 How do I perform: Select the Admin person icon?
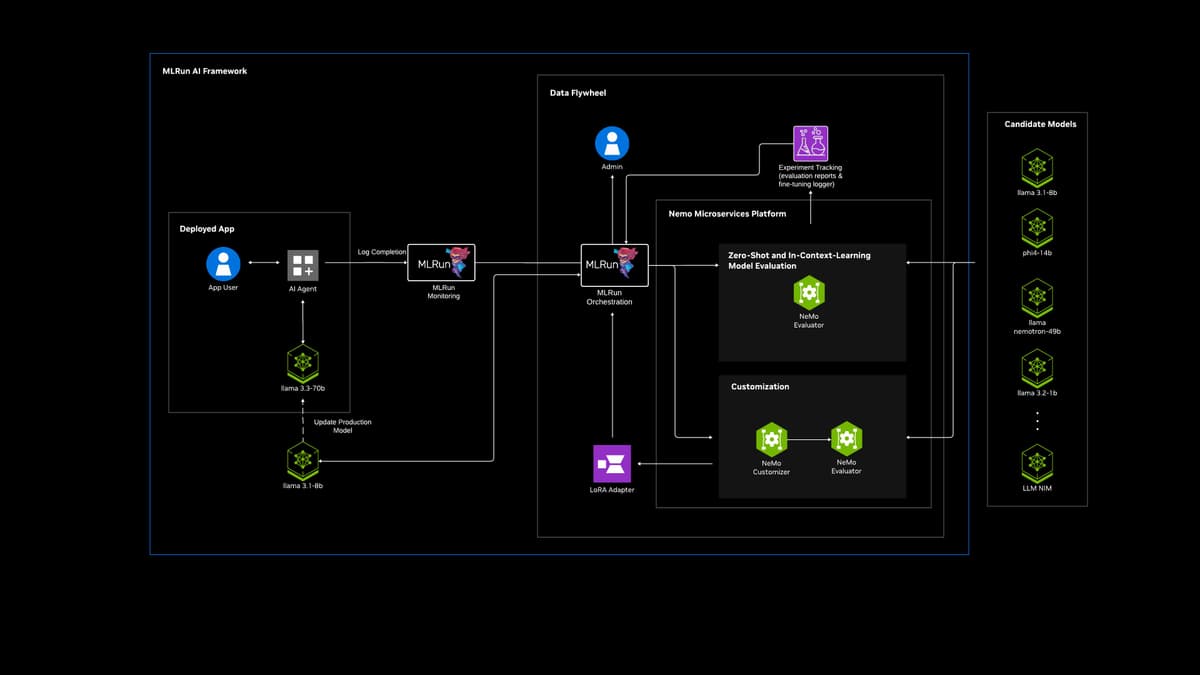(612, 143)
